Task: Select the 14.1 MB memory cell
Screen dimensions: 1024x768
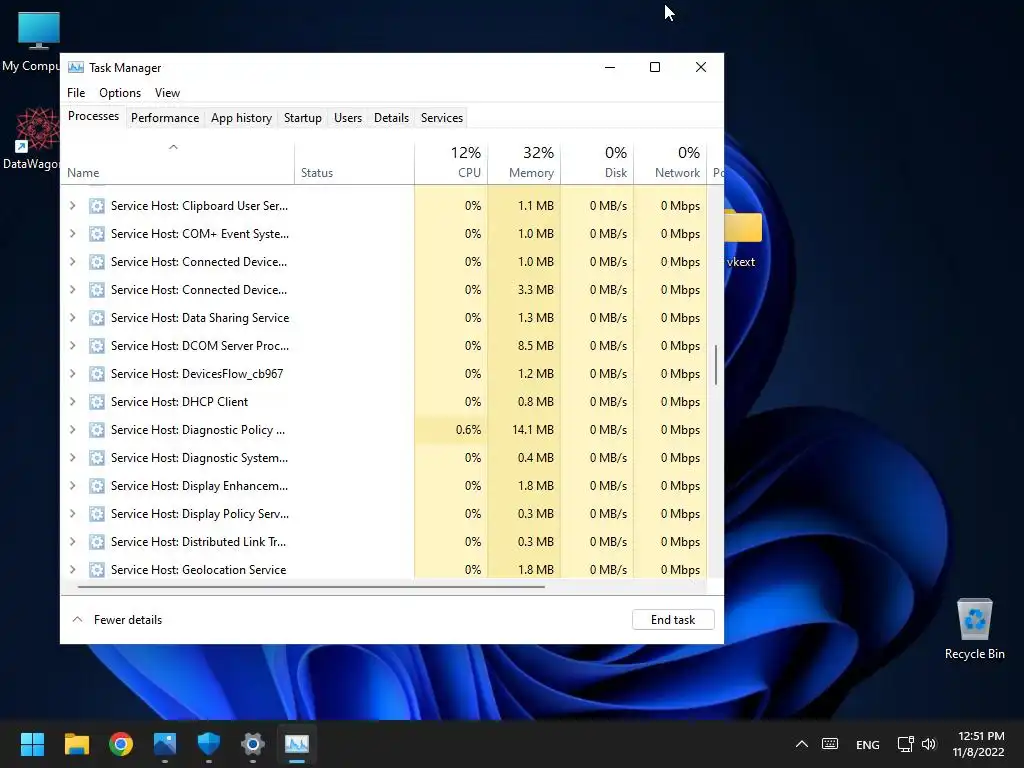Action: coord(524,430)
